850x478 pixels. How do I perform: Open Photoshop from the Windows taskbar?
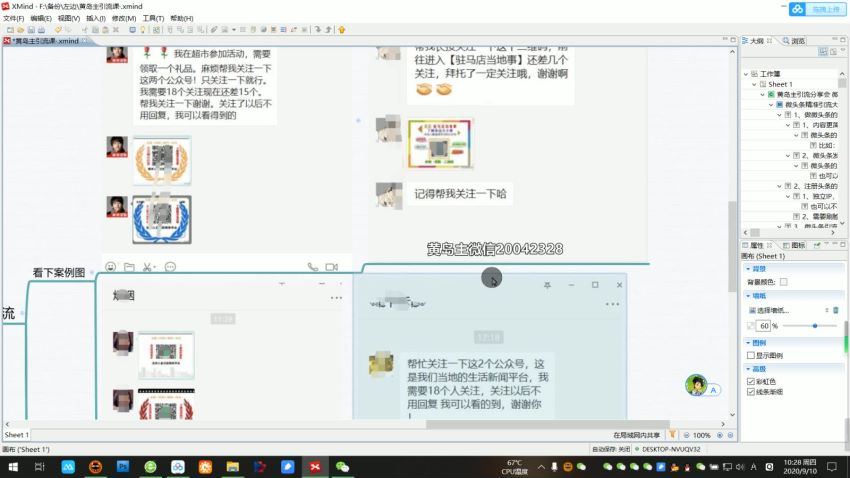tap(123, 467)
